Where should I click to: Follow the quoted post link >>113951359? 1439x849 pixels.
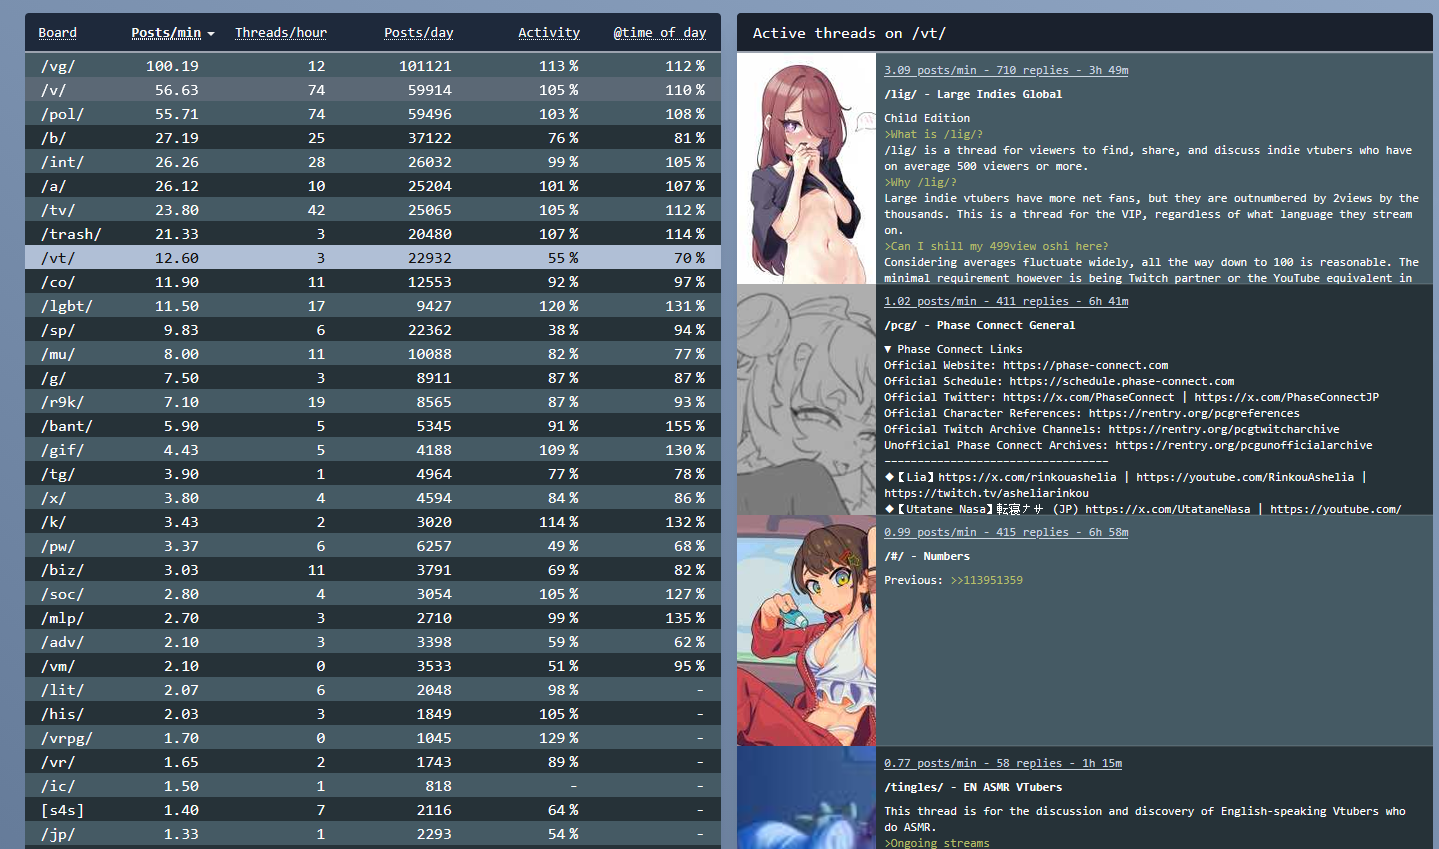(986, 580)
